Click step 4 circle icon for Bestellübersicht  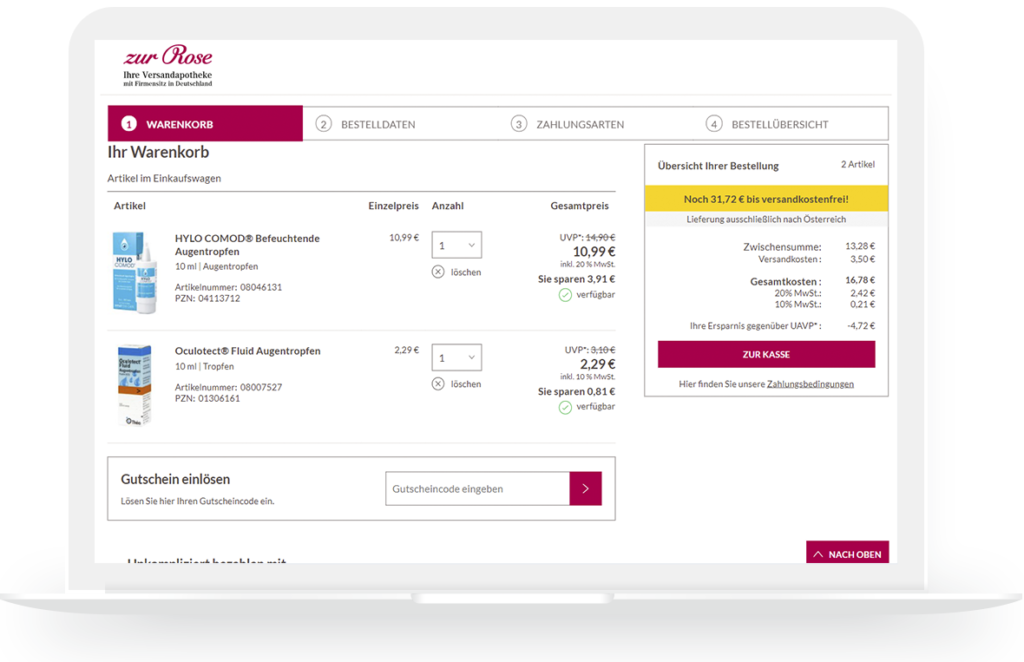pyautogui.click(x=713, y=125)
